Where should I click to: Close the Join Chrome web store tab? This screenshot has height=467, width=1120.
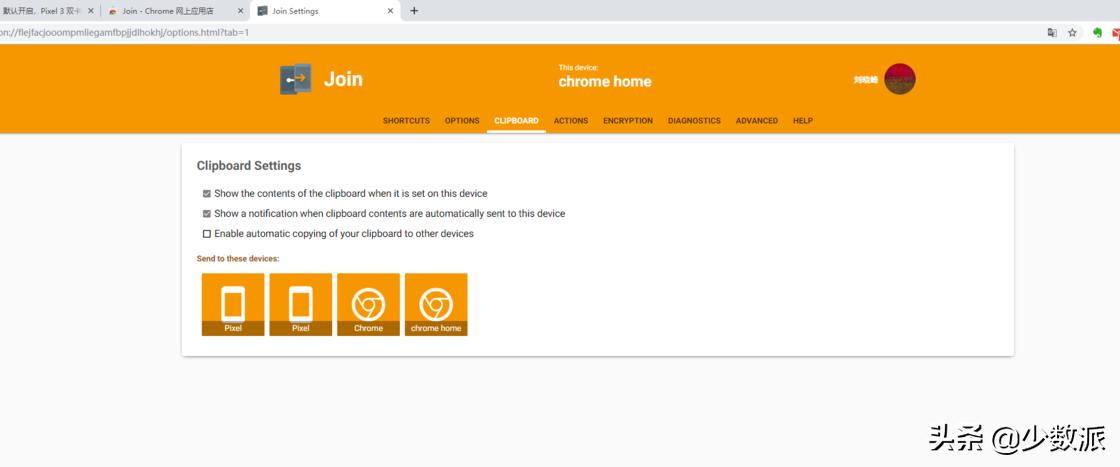[240, 11]
